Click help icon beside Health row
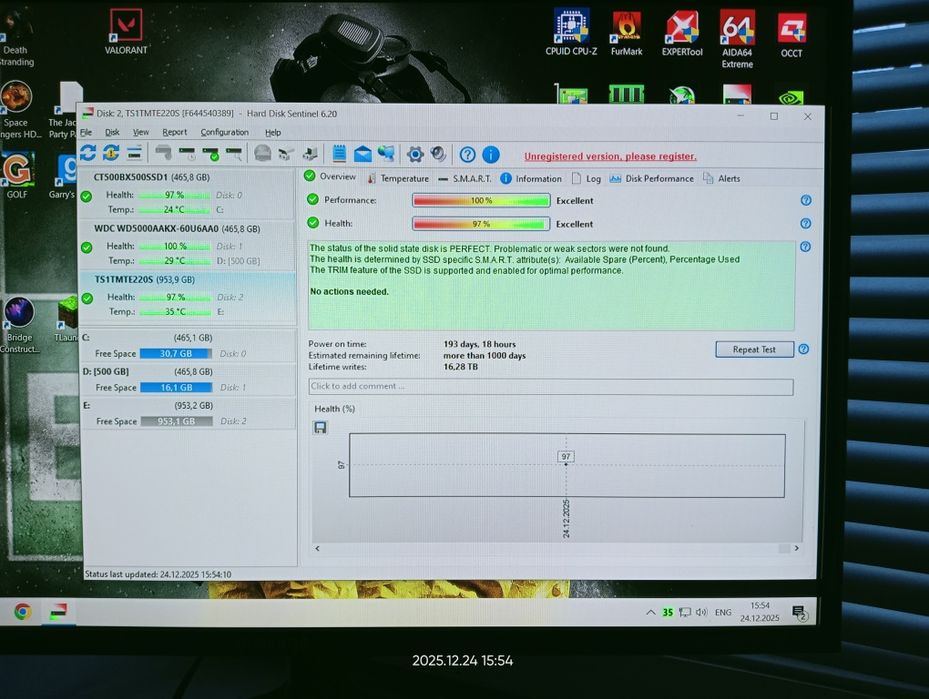Image resolution: width=929 pixels, height=699 pixels. (806, 223)
